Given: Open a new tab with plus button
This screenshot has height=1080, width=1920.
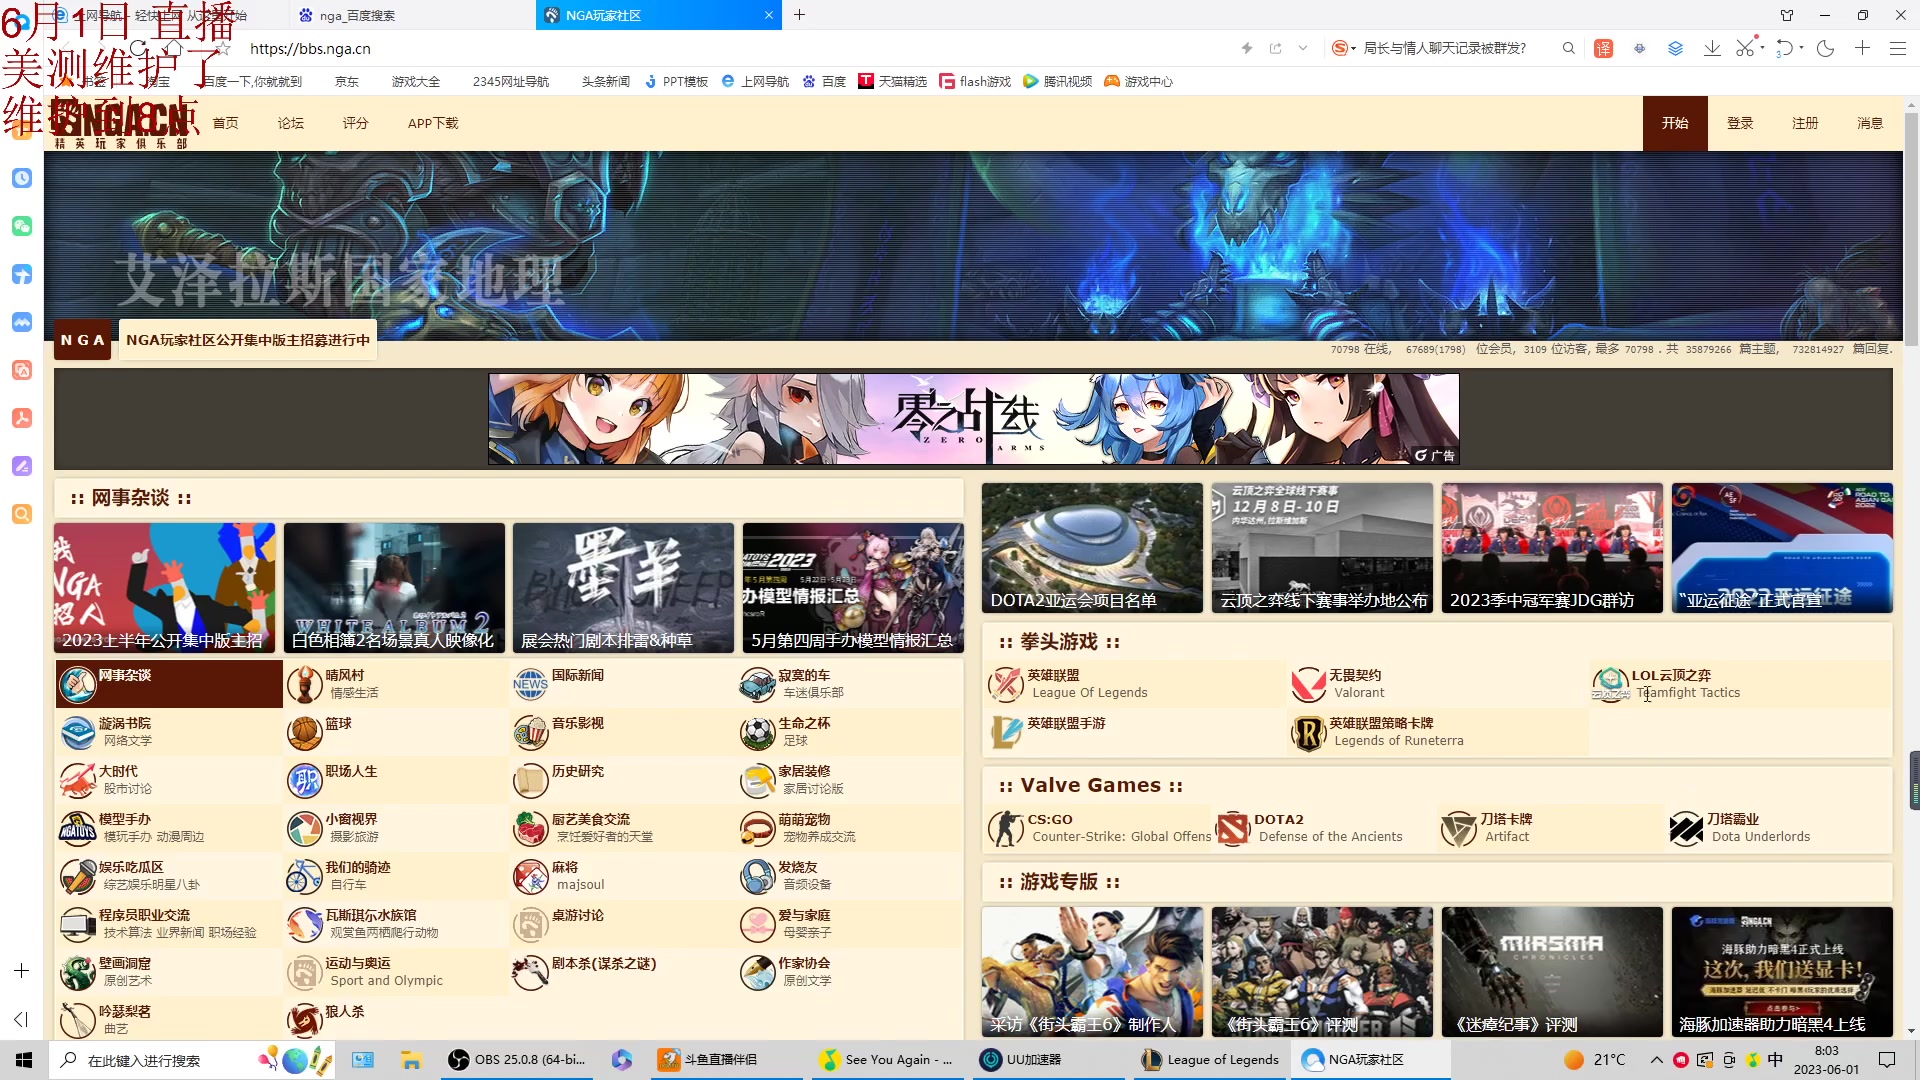Looking at the screenshot, I should coord(799,15).
